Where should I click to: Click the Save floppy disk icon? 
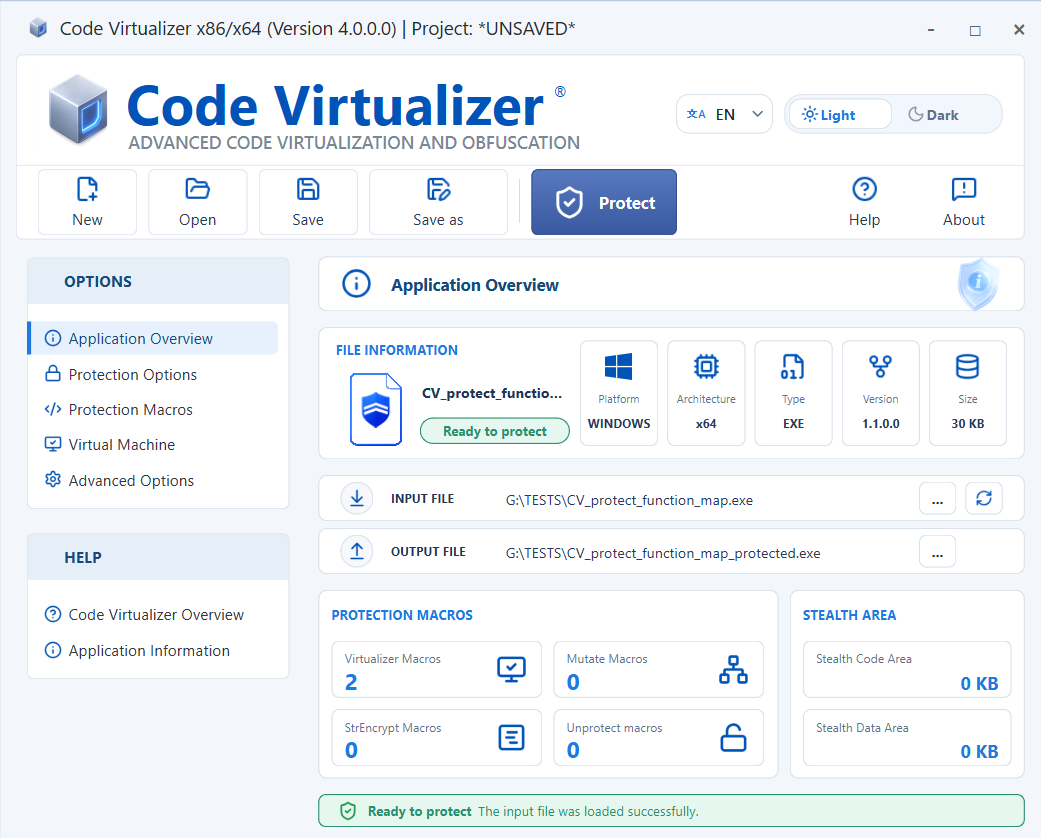point(308,189)
